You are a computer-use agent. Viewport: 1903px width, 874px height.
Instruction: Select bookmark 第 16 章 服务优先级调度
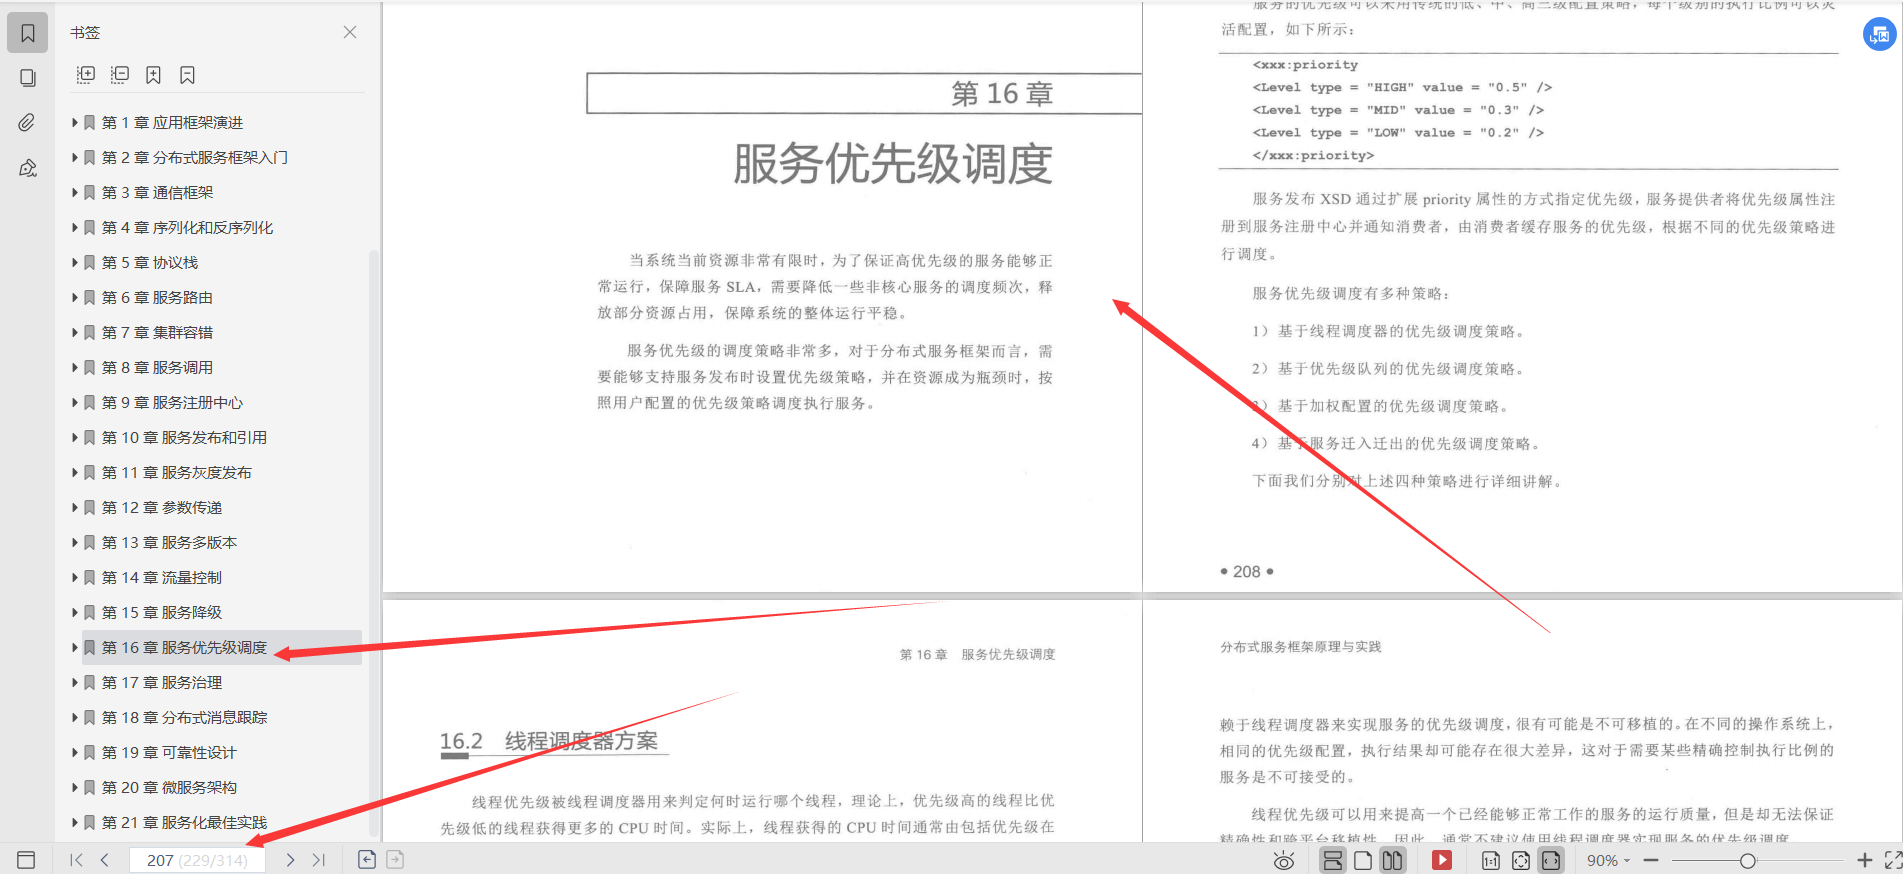click(184, 647)
